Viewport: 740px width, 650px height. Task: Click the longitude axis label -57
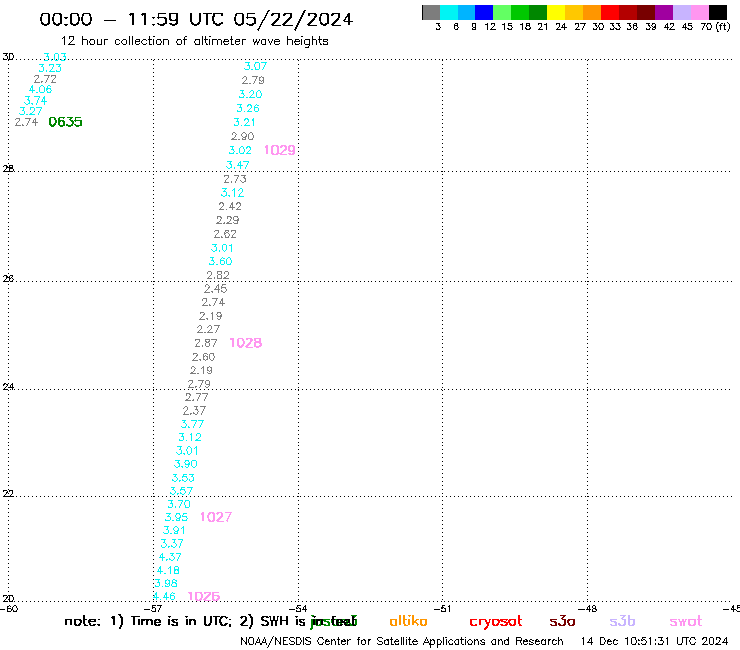tap(153, 609)
